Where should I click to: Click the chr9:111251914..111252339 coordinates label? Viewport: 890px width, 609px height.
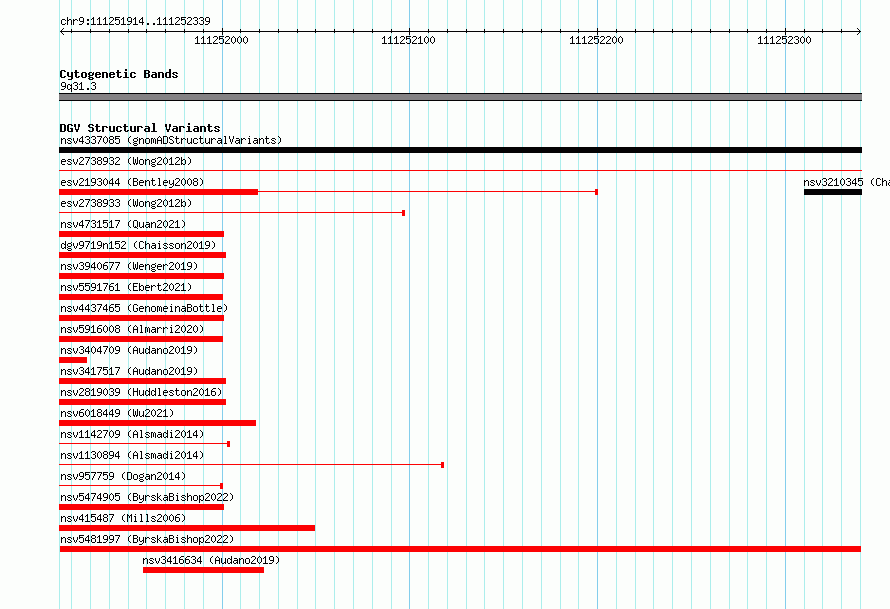click(x=135, y=21)
